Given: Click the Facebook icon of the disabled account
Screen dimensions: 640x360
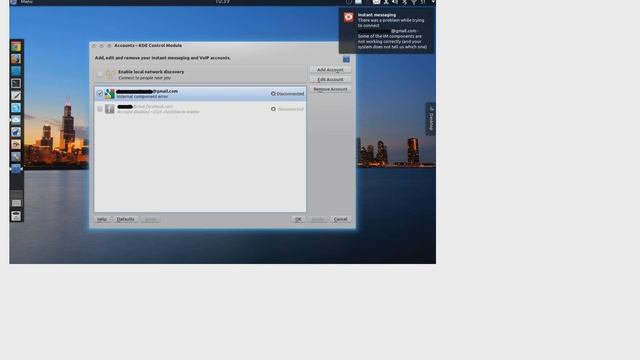Looking at the screenshot, I should click(x=109, y=109).
